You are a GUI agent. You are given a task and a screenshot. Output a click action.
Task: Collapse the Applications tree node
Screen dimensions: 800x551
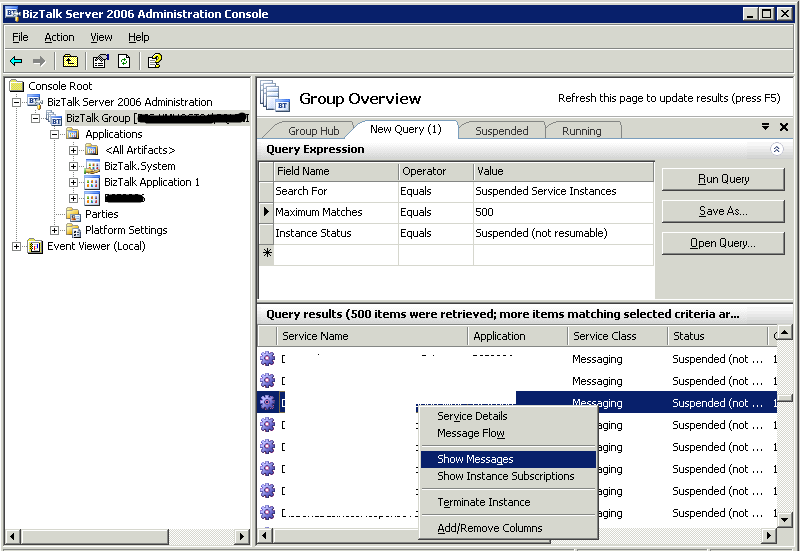(55, 134)
